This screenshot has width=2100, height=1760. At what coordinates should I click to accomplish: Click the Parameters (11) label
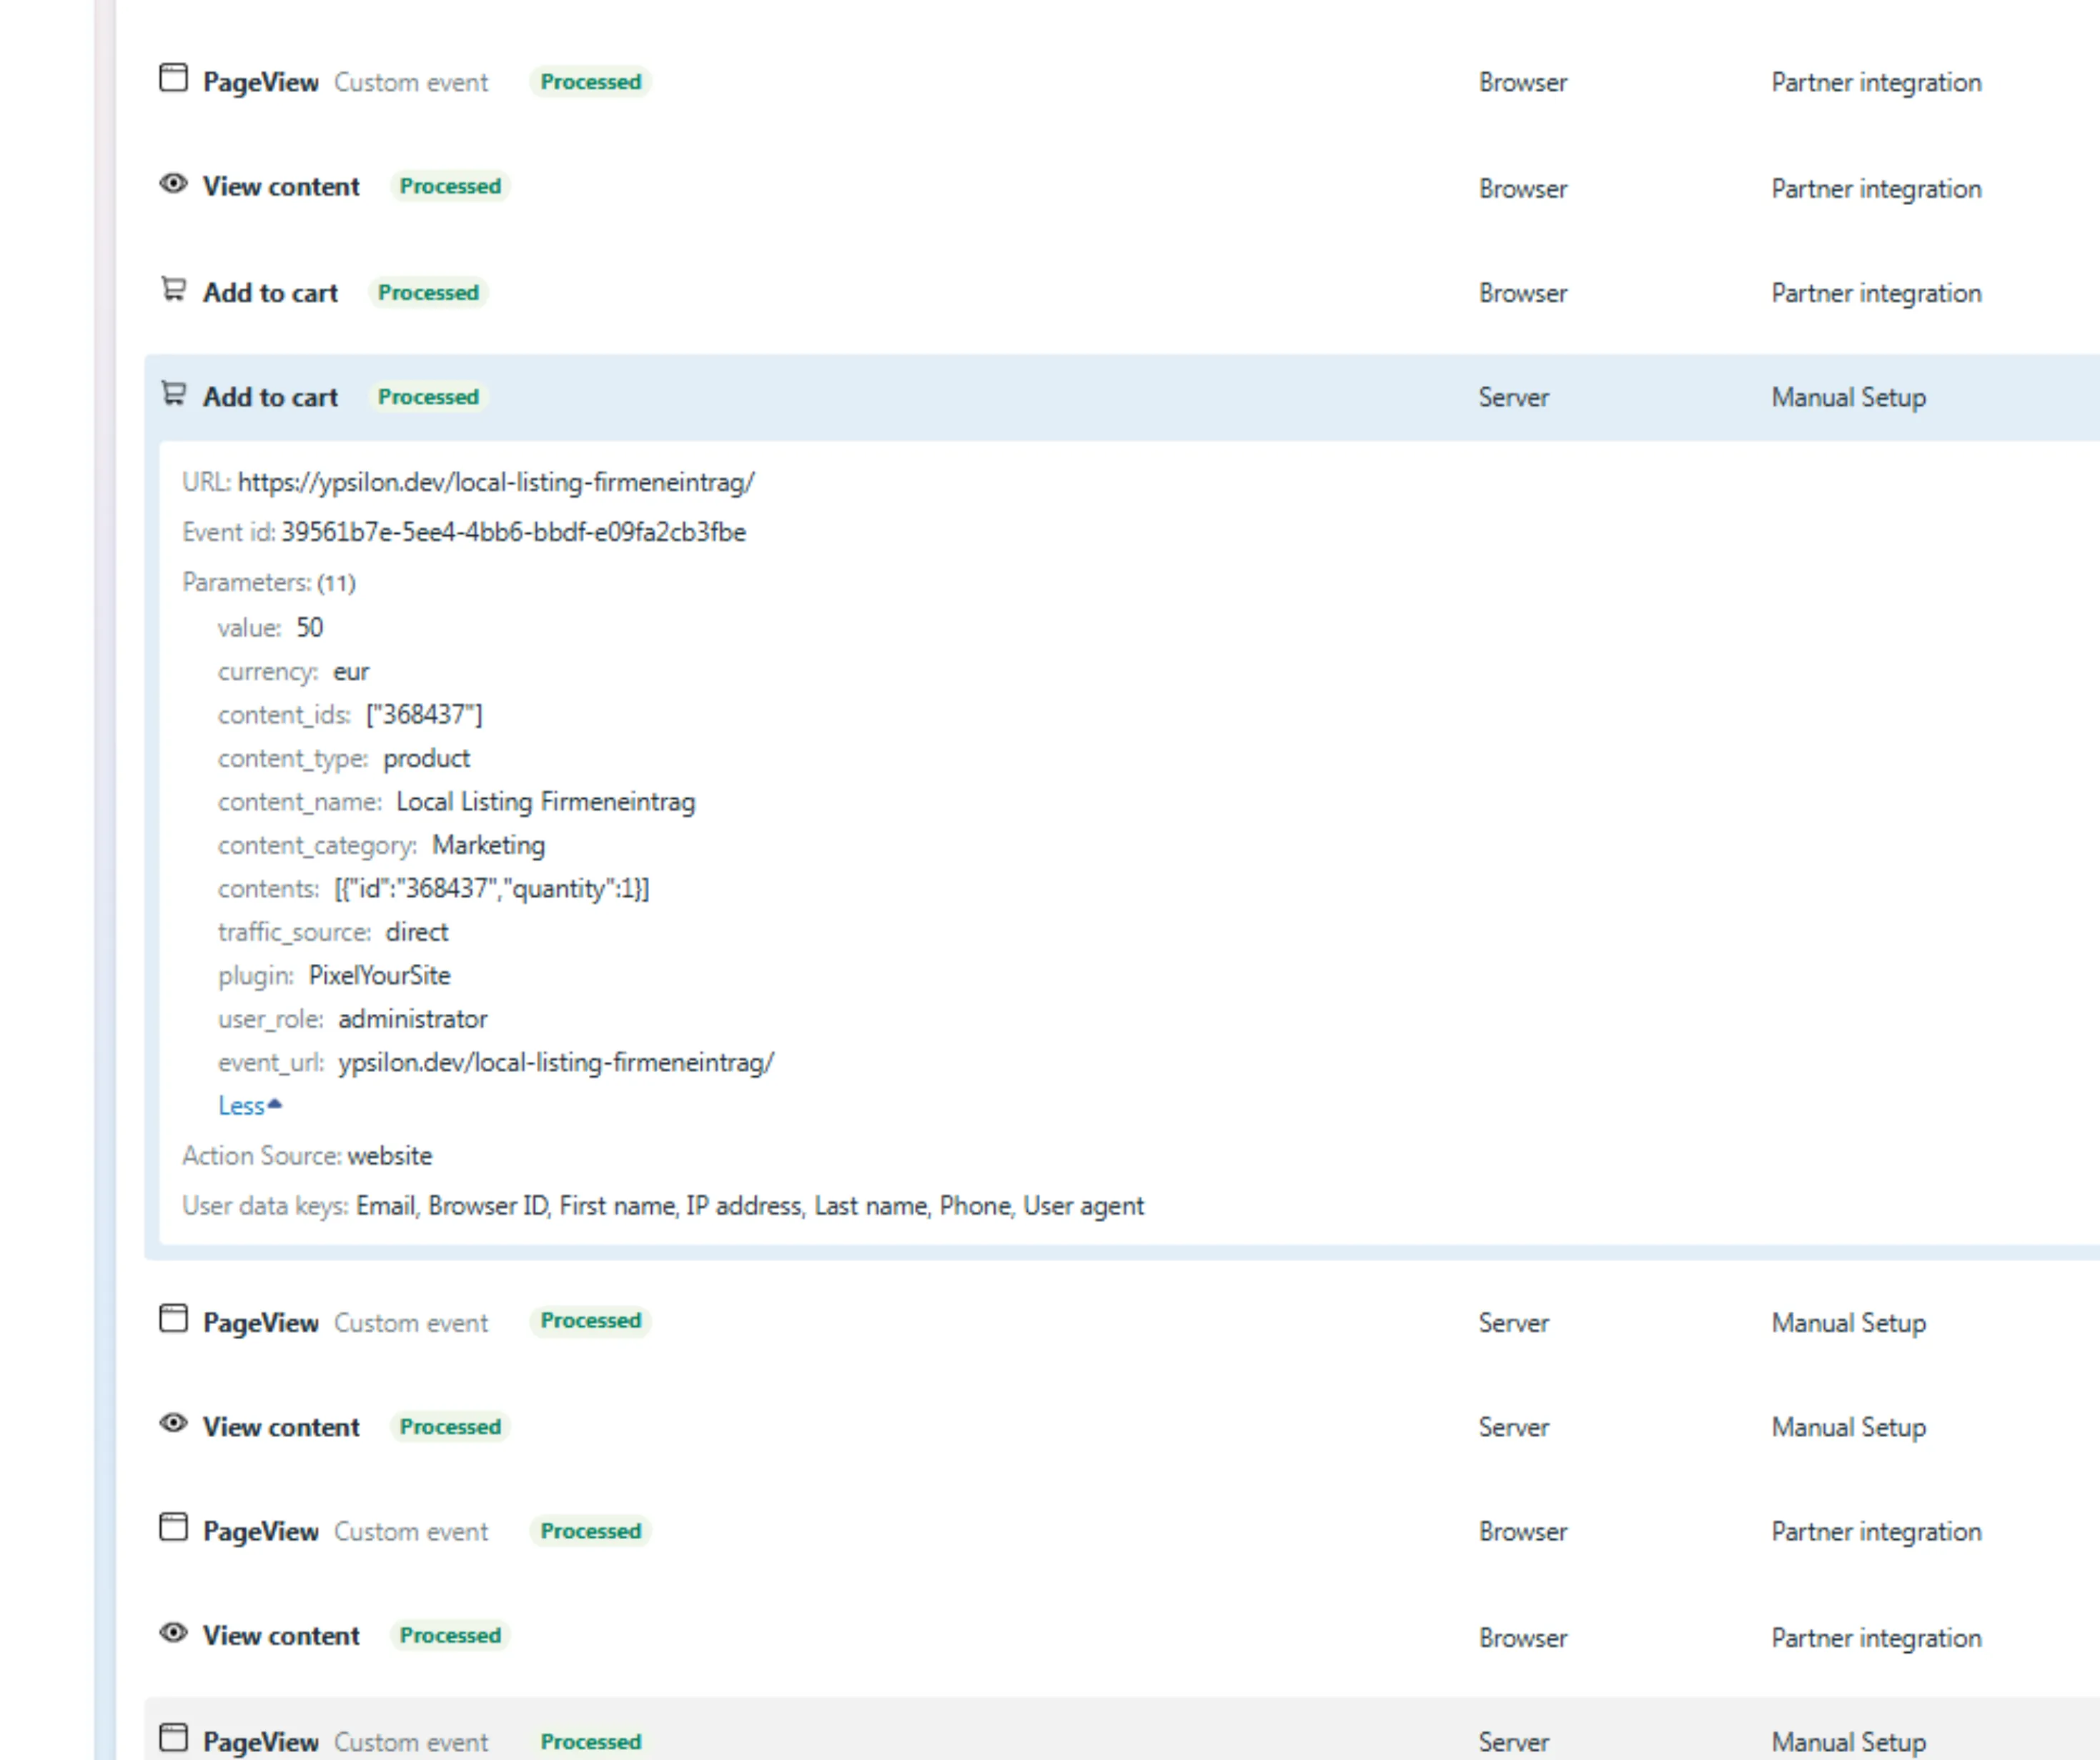point(269,583)
